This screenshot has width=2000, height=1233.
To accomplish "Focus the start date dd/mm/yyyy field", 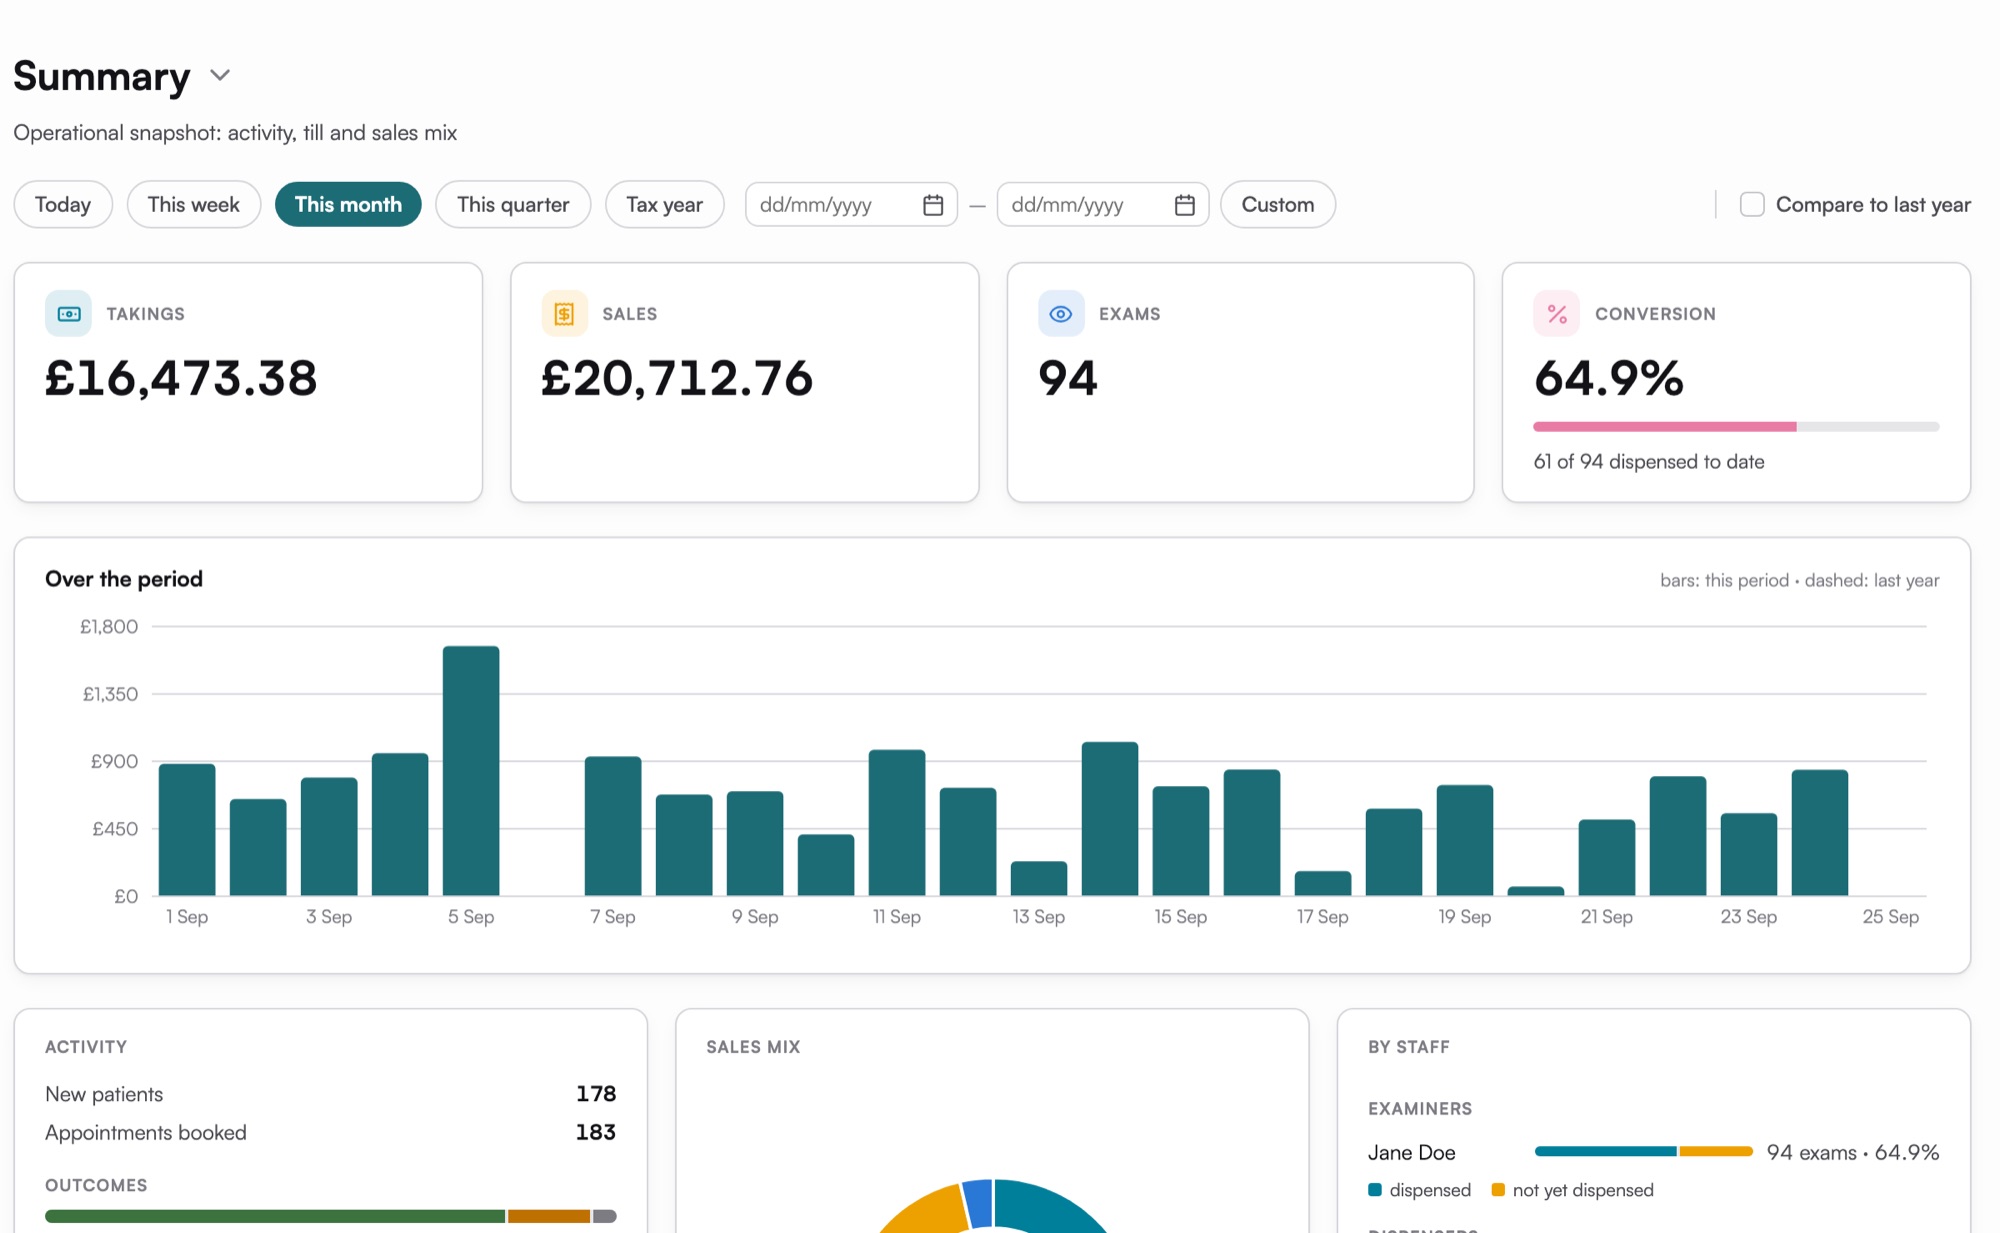I will coord(851,205).
